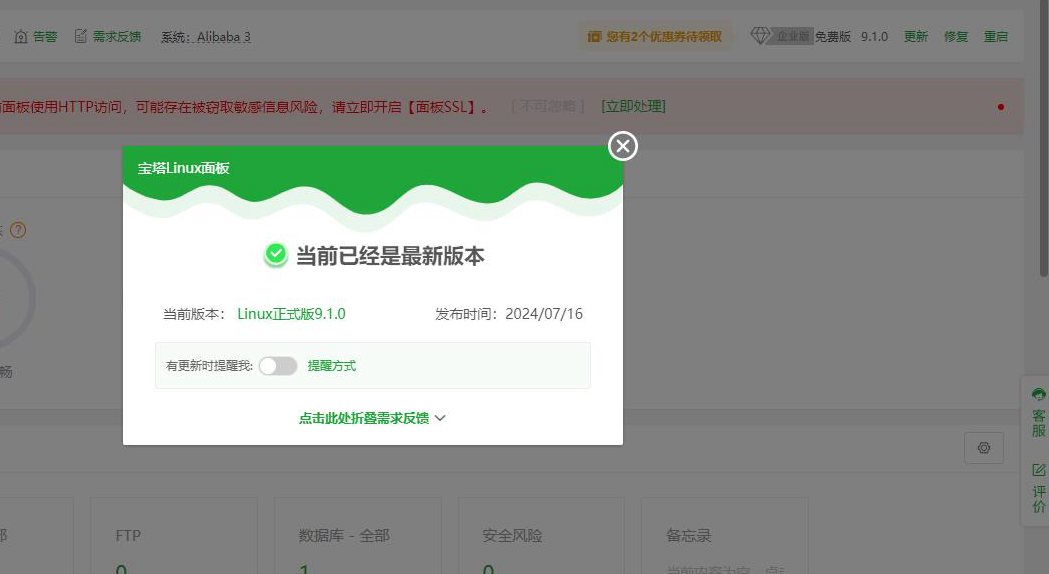Image resolution: width=1049 pixels, height=574 pixels.
Task: Open the FTP overview card
Action: pos(174,535)
